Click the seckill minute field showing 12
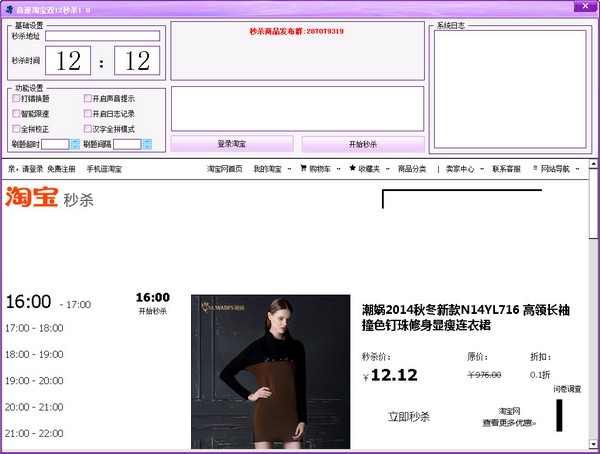Screen dimensions: 600x454 [x=137, y=60]
